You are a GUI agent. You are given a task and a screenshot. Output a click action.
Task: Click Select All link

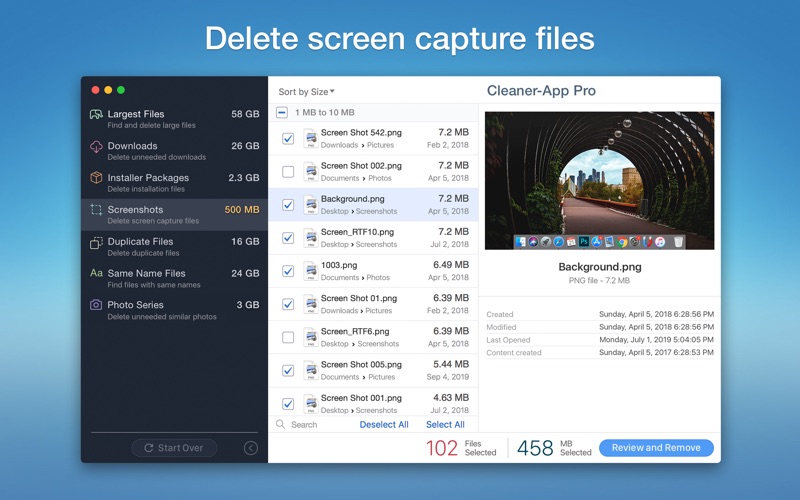(445, 425)
